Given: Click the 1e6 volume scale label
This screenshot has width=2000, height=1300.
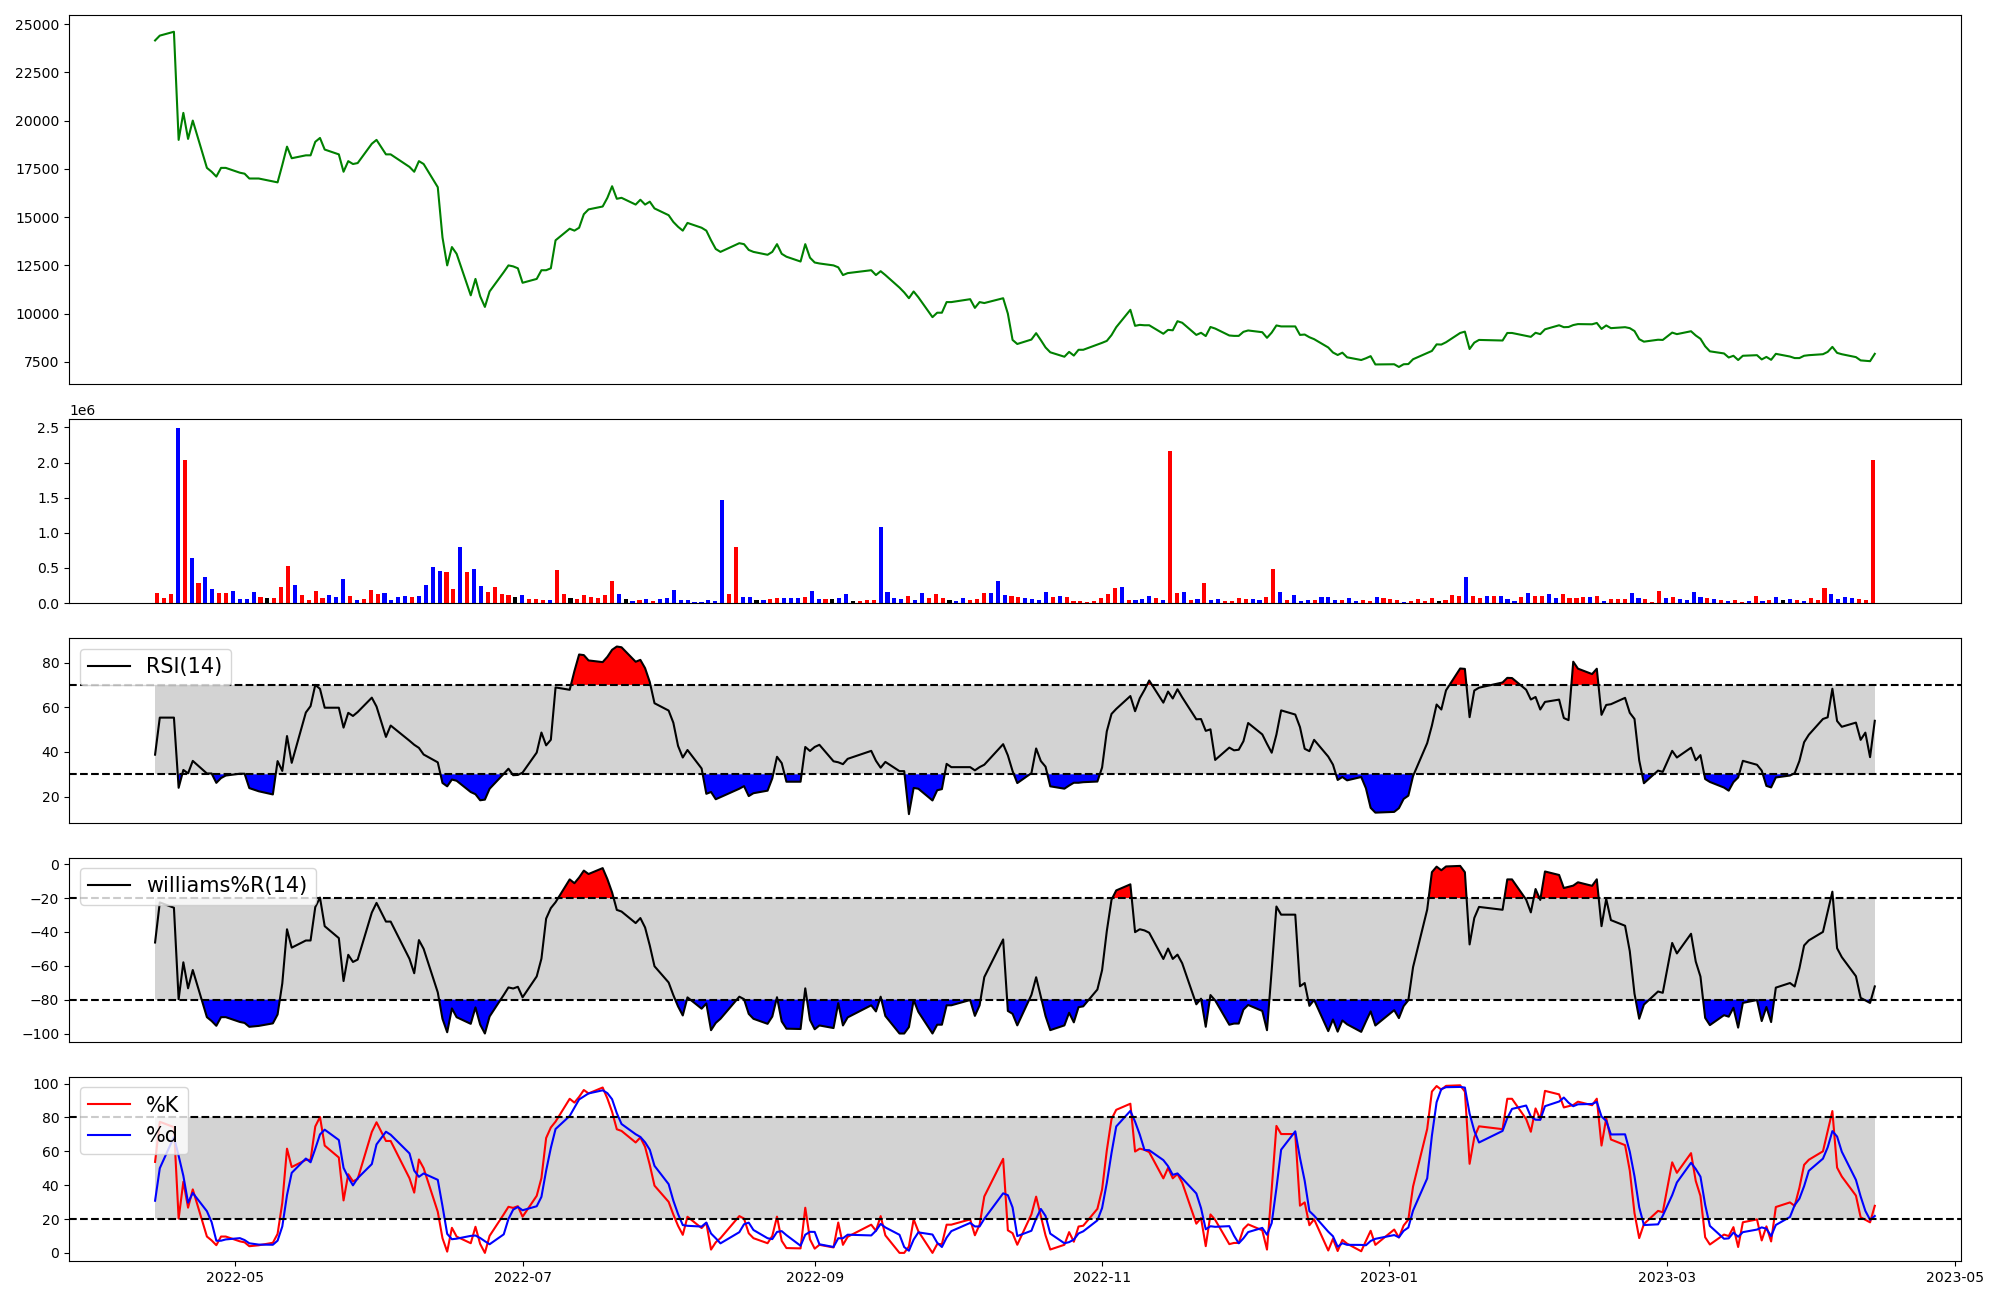Looking at the screenshot, I should coord(82,411).
